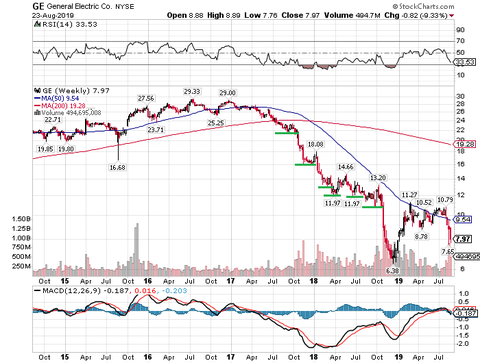Click the High 8.89 value
This screenshot has height=363, width=480.
[223, 15]
